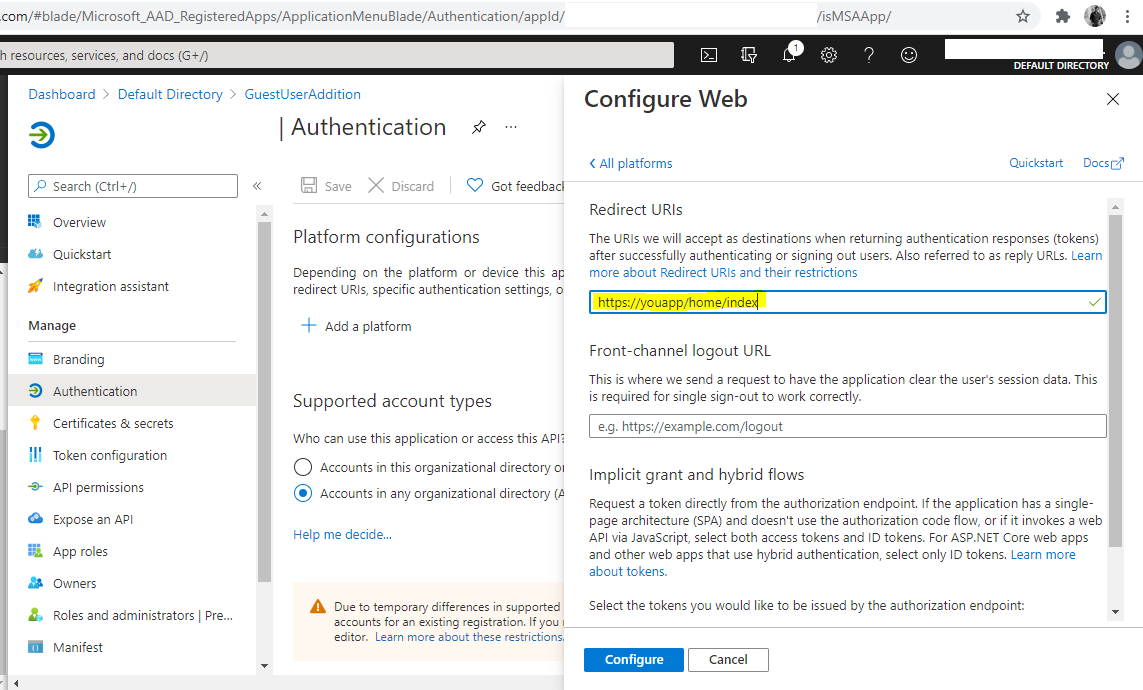This screenshot has width=1143, height=690.
Task: Open the Cloud Shell terminal
Action: coord(709,55)
